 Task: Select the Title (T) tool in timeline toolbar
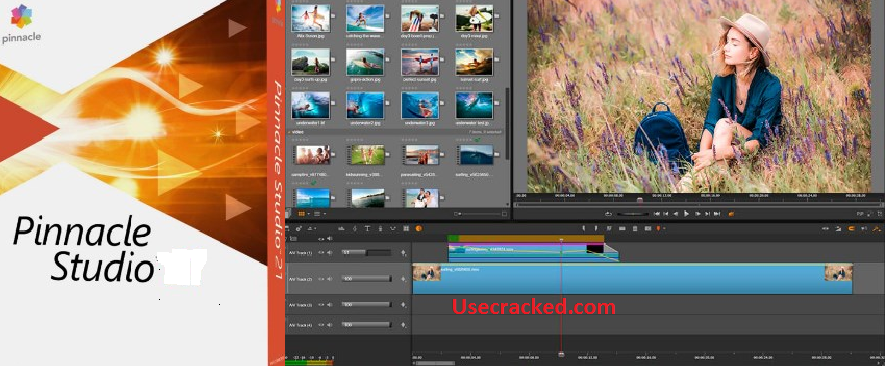point(367,228)
